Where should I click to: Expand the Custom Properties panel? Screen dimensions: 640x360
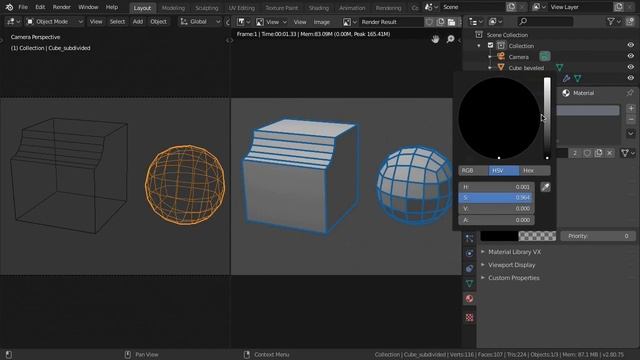tap(513, 278)
